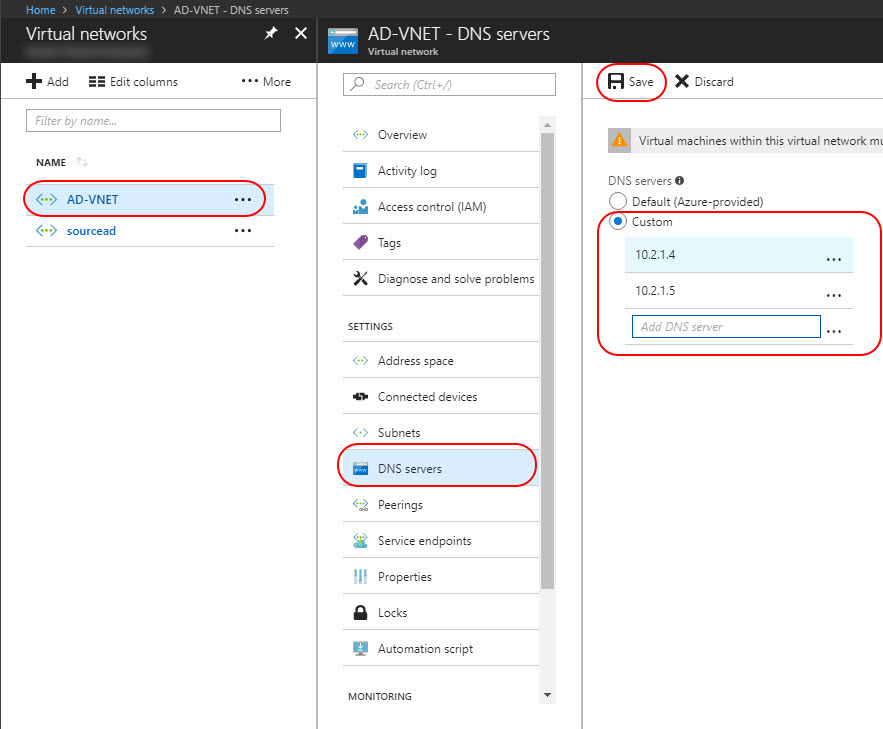Click the Locks padlock icon
The width and height of the screenshot is (883, 729).
click(x=360, y=612)
